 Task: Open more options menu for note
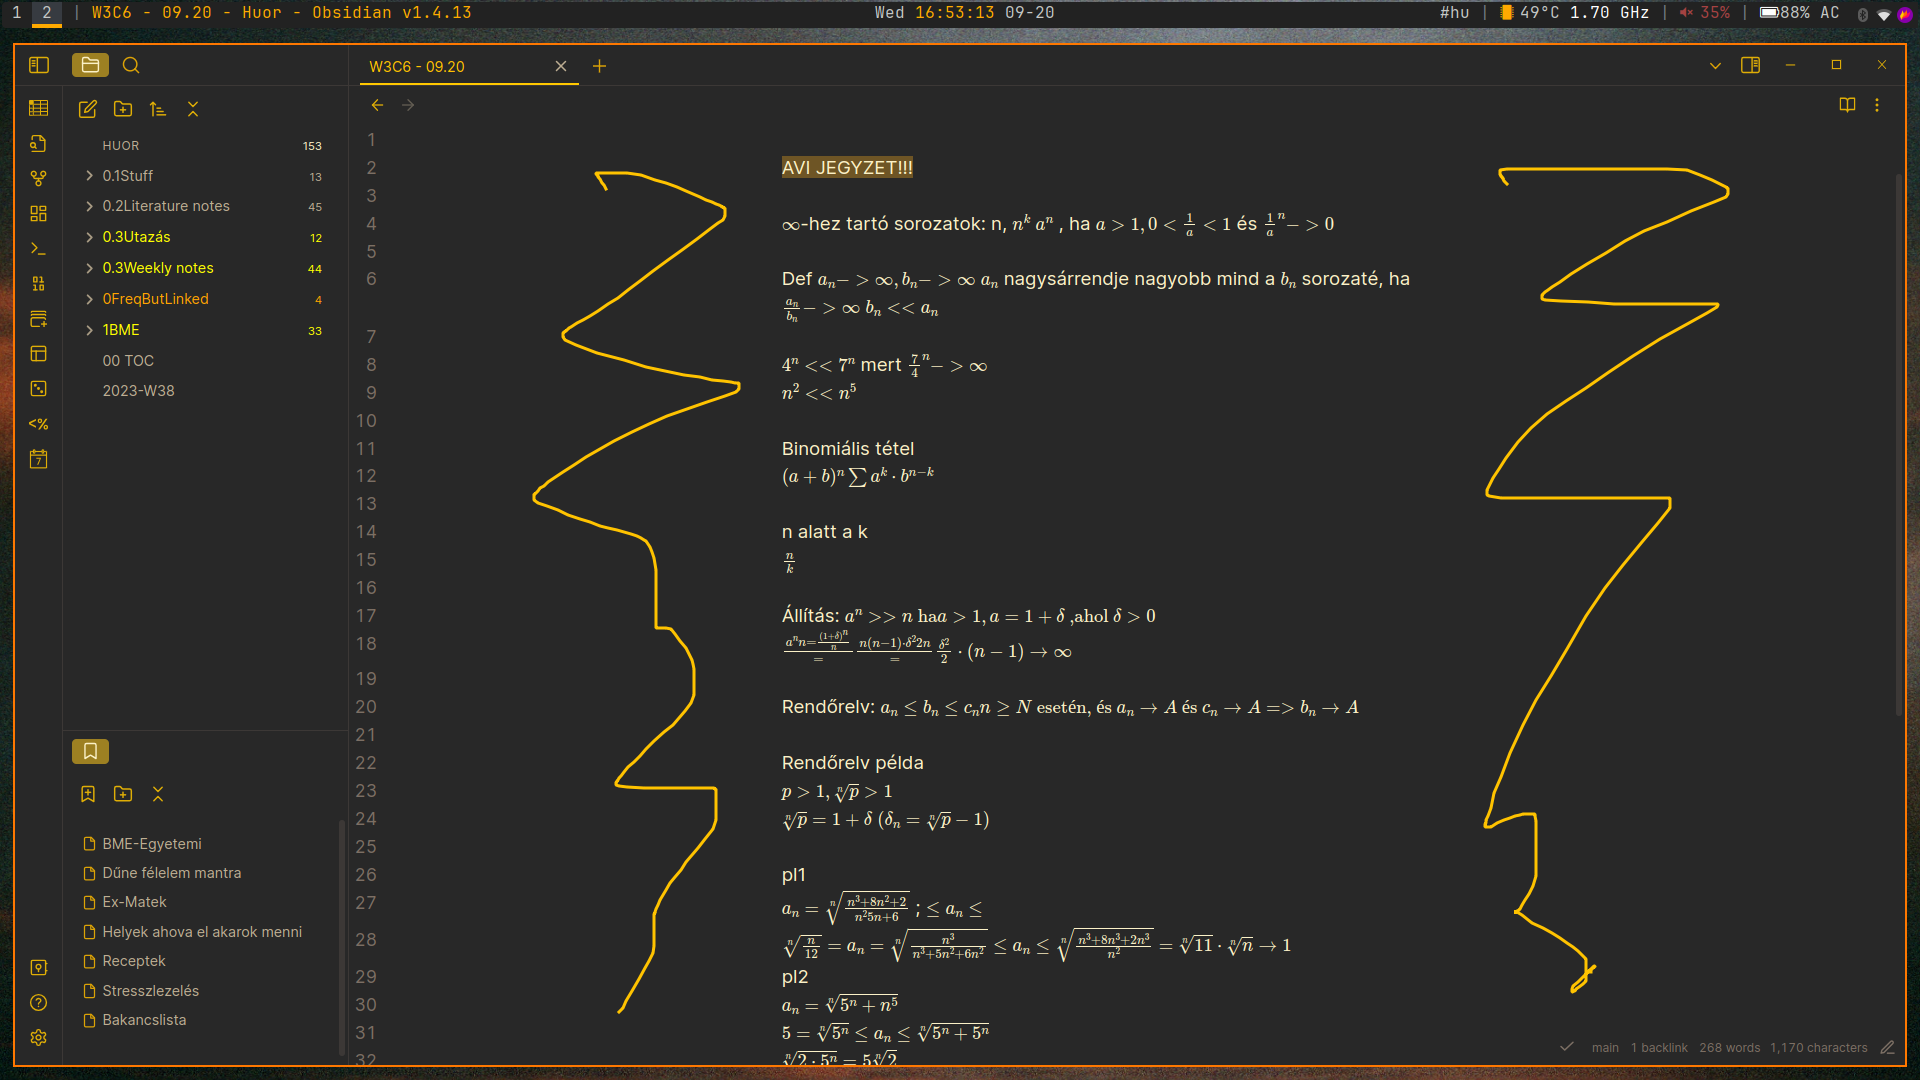(x=1877, y=105)
